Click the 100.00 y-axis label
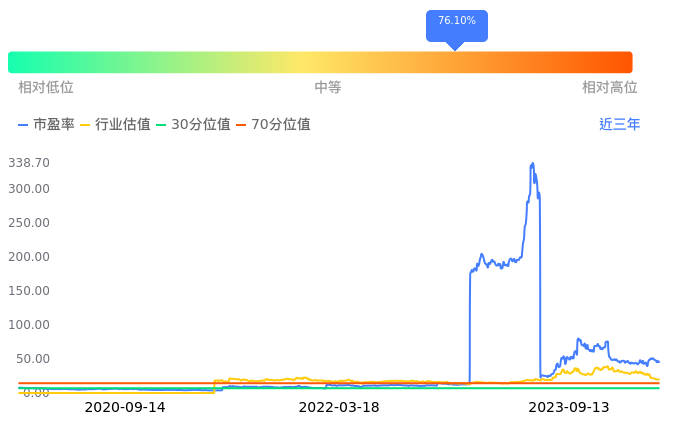Image resolution: width=686 pixels, height=442 pixels. 28,325
